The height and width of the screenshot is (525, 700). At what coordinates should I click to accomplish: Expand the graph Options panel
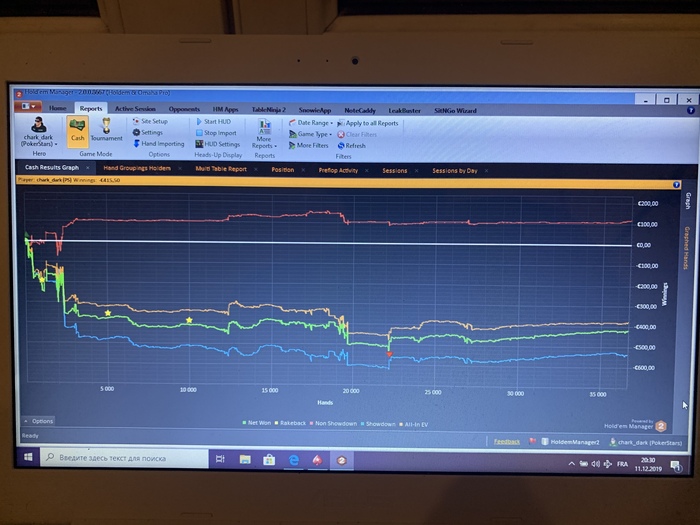pyautogui.click(x=38, y=421)
